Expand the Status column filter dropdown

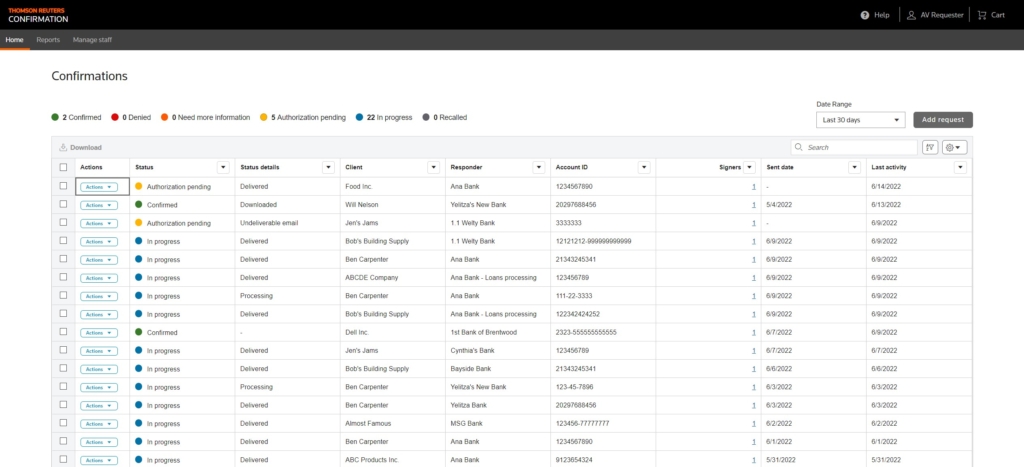(x=222, y=167)
